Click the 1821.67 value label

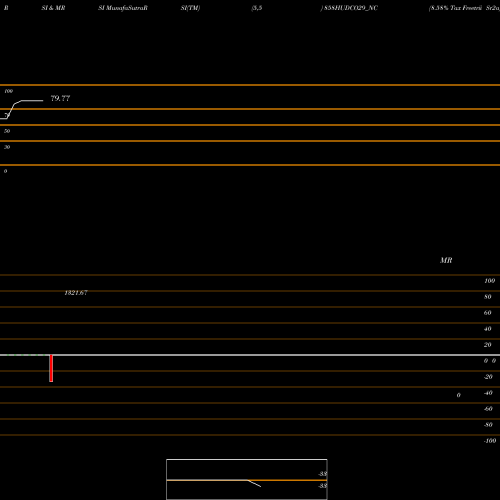(x=76, y=293)
